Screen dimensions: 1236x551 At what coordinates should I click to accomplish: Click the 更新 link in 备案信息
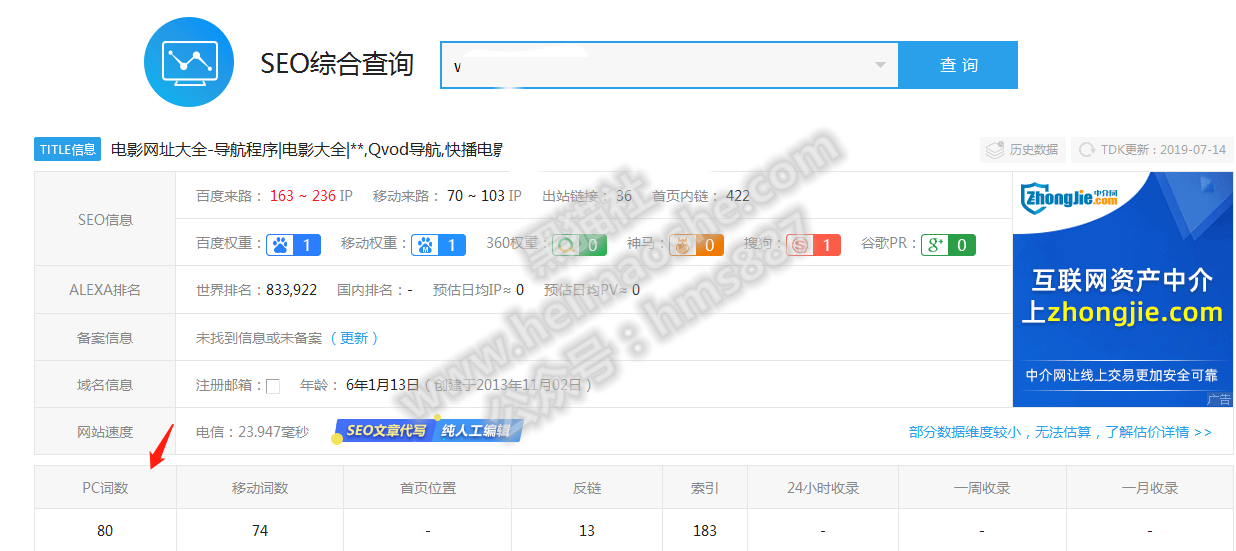point(354,338)
